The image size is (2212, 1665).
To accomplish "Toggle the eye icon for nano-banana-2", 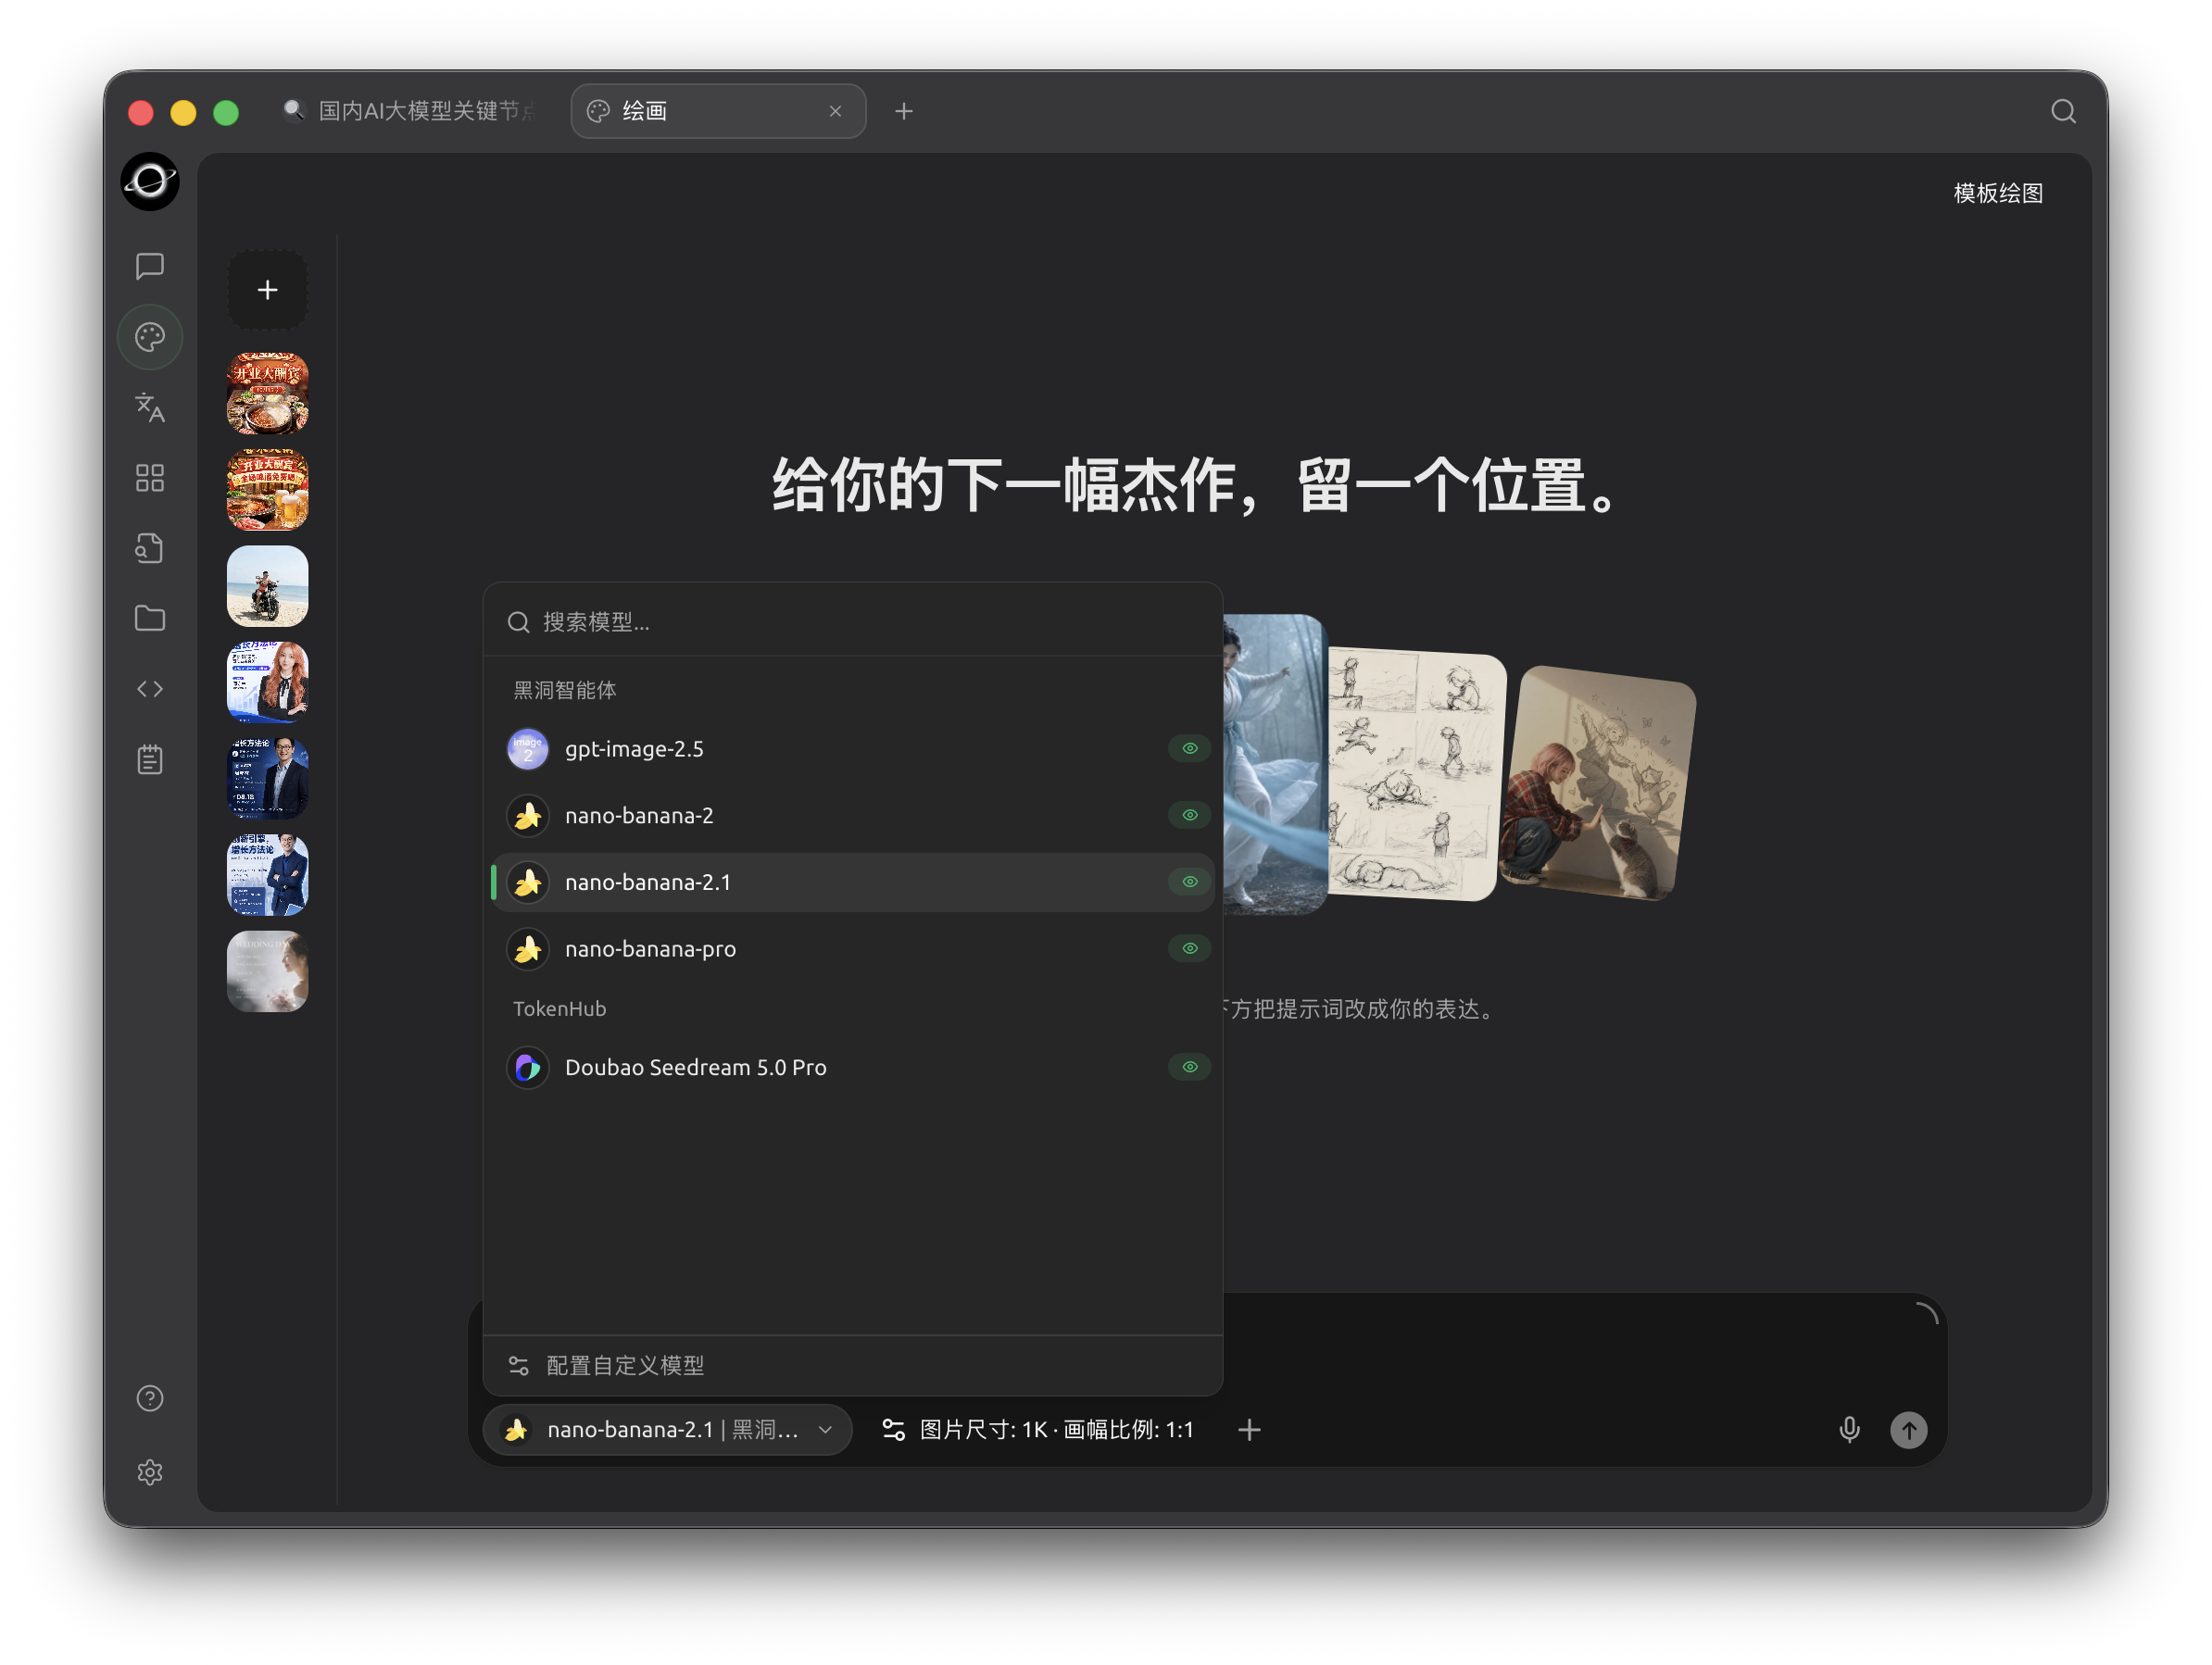I will click(x=1190, y=815).
